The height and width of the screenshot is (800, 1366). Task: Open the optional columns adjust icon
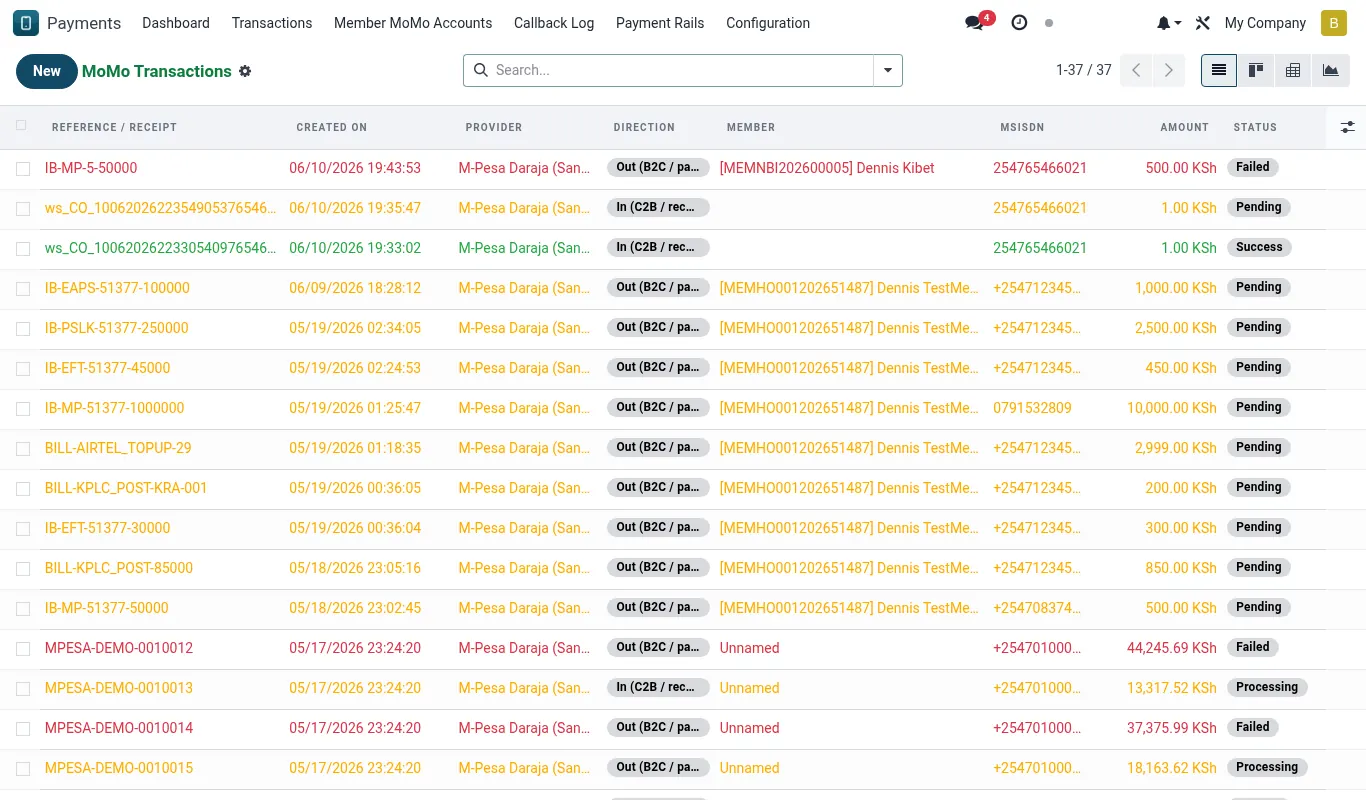click(1347, 127)
